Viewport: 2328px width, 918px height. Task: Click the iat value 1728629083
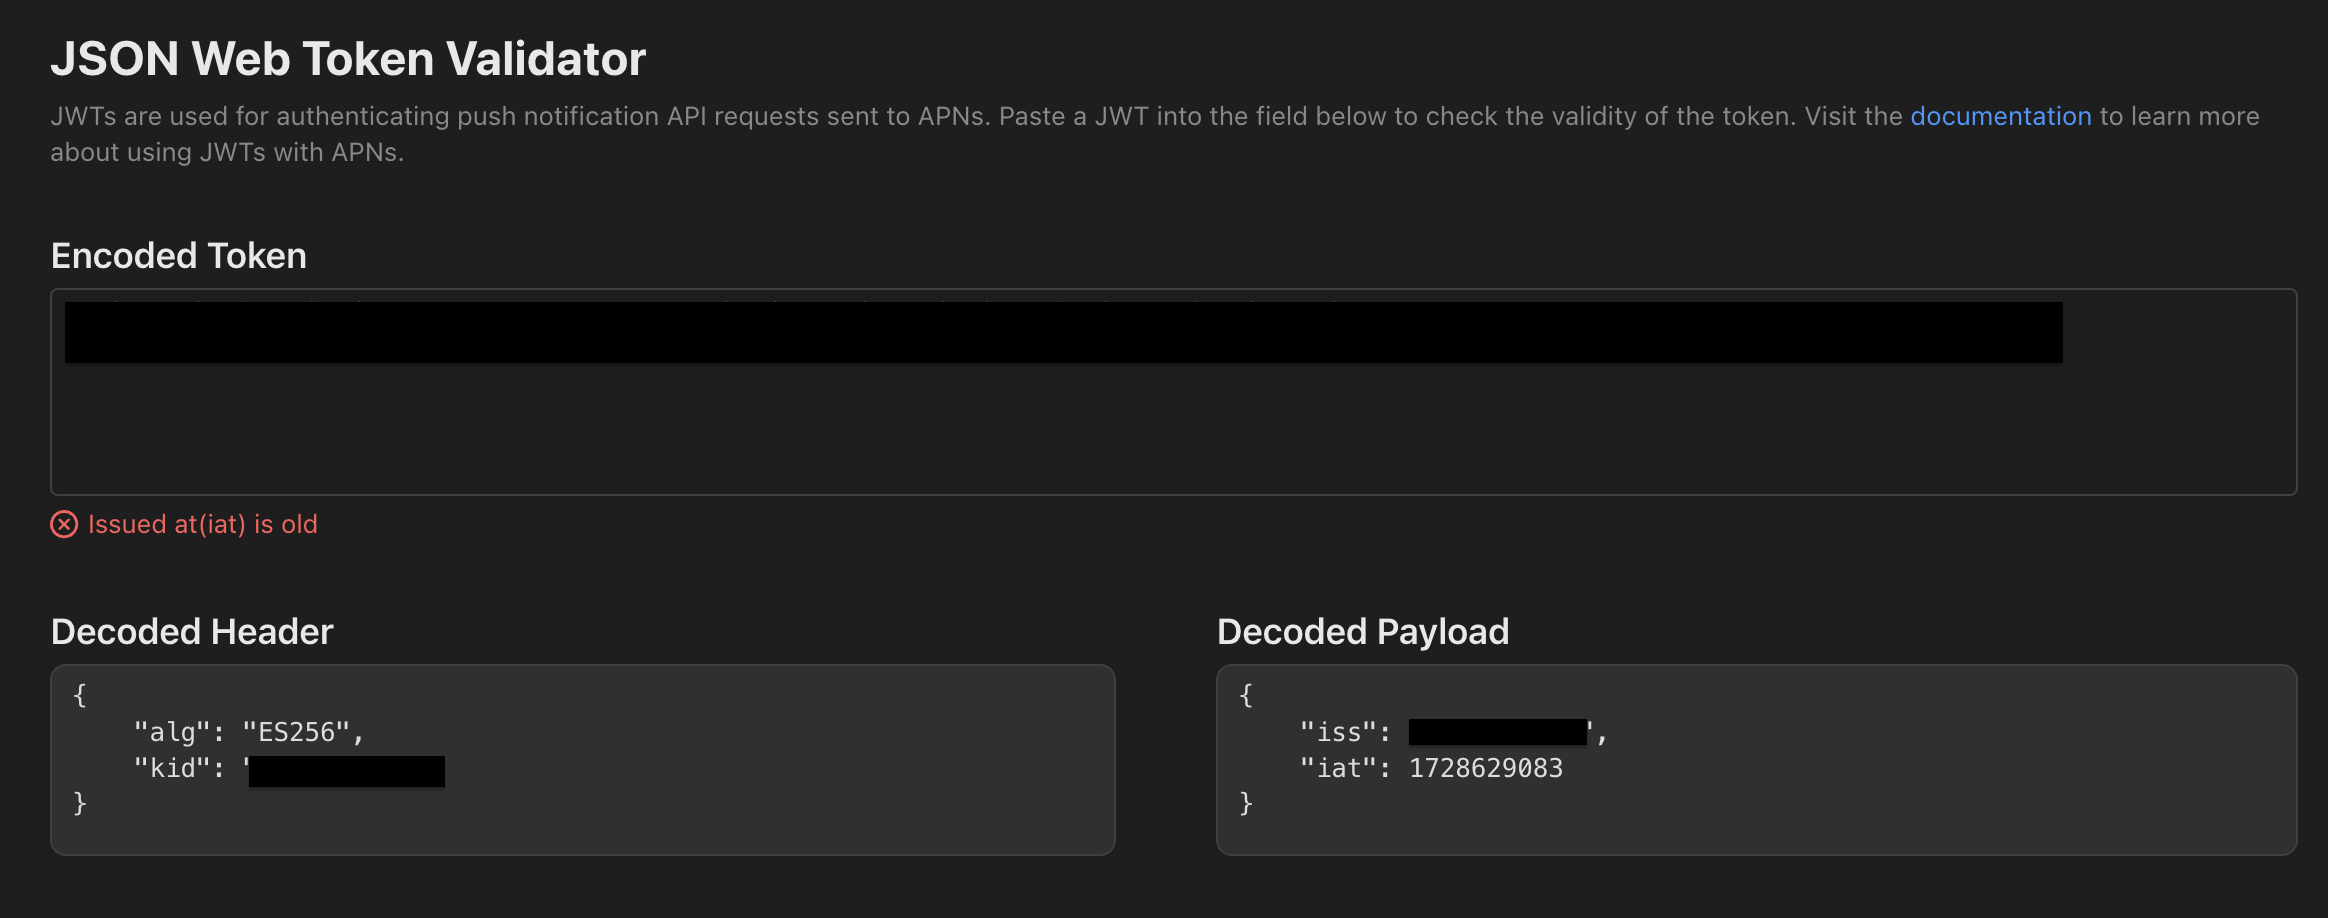tap(1485, 768)
